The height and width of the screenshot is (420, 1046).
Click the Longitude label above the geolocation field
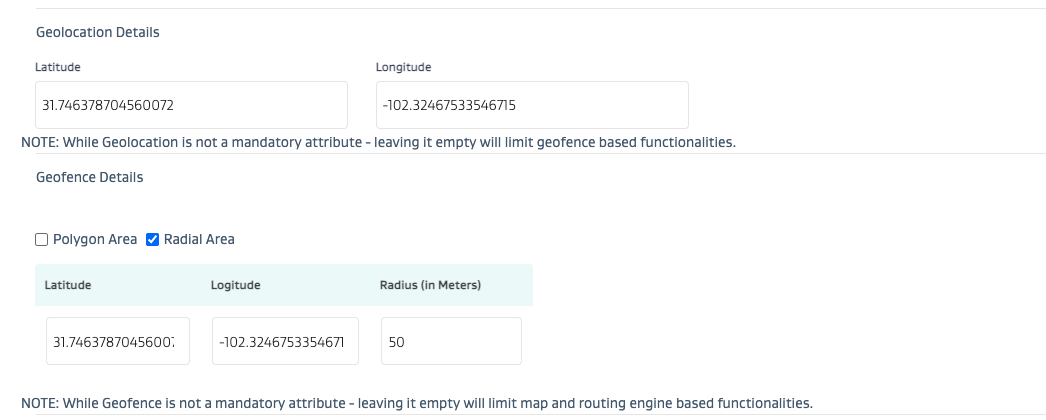pos(403,67)
